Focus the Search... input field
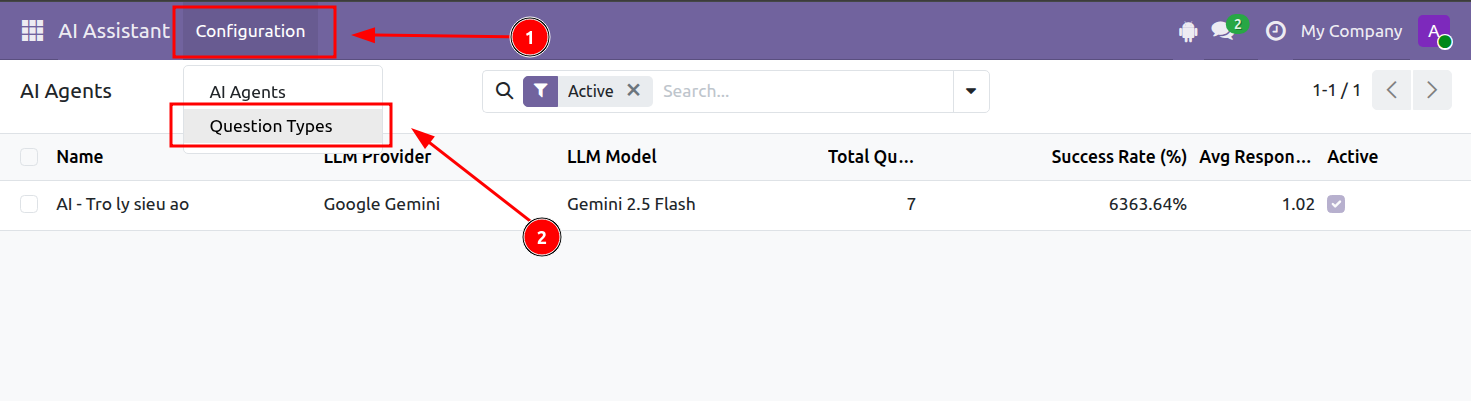This screenshot has height=401, width=1471. [x=802, y=91]
